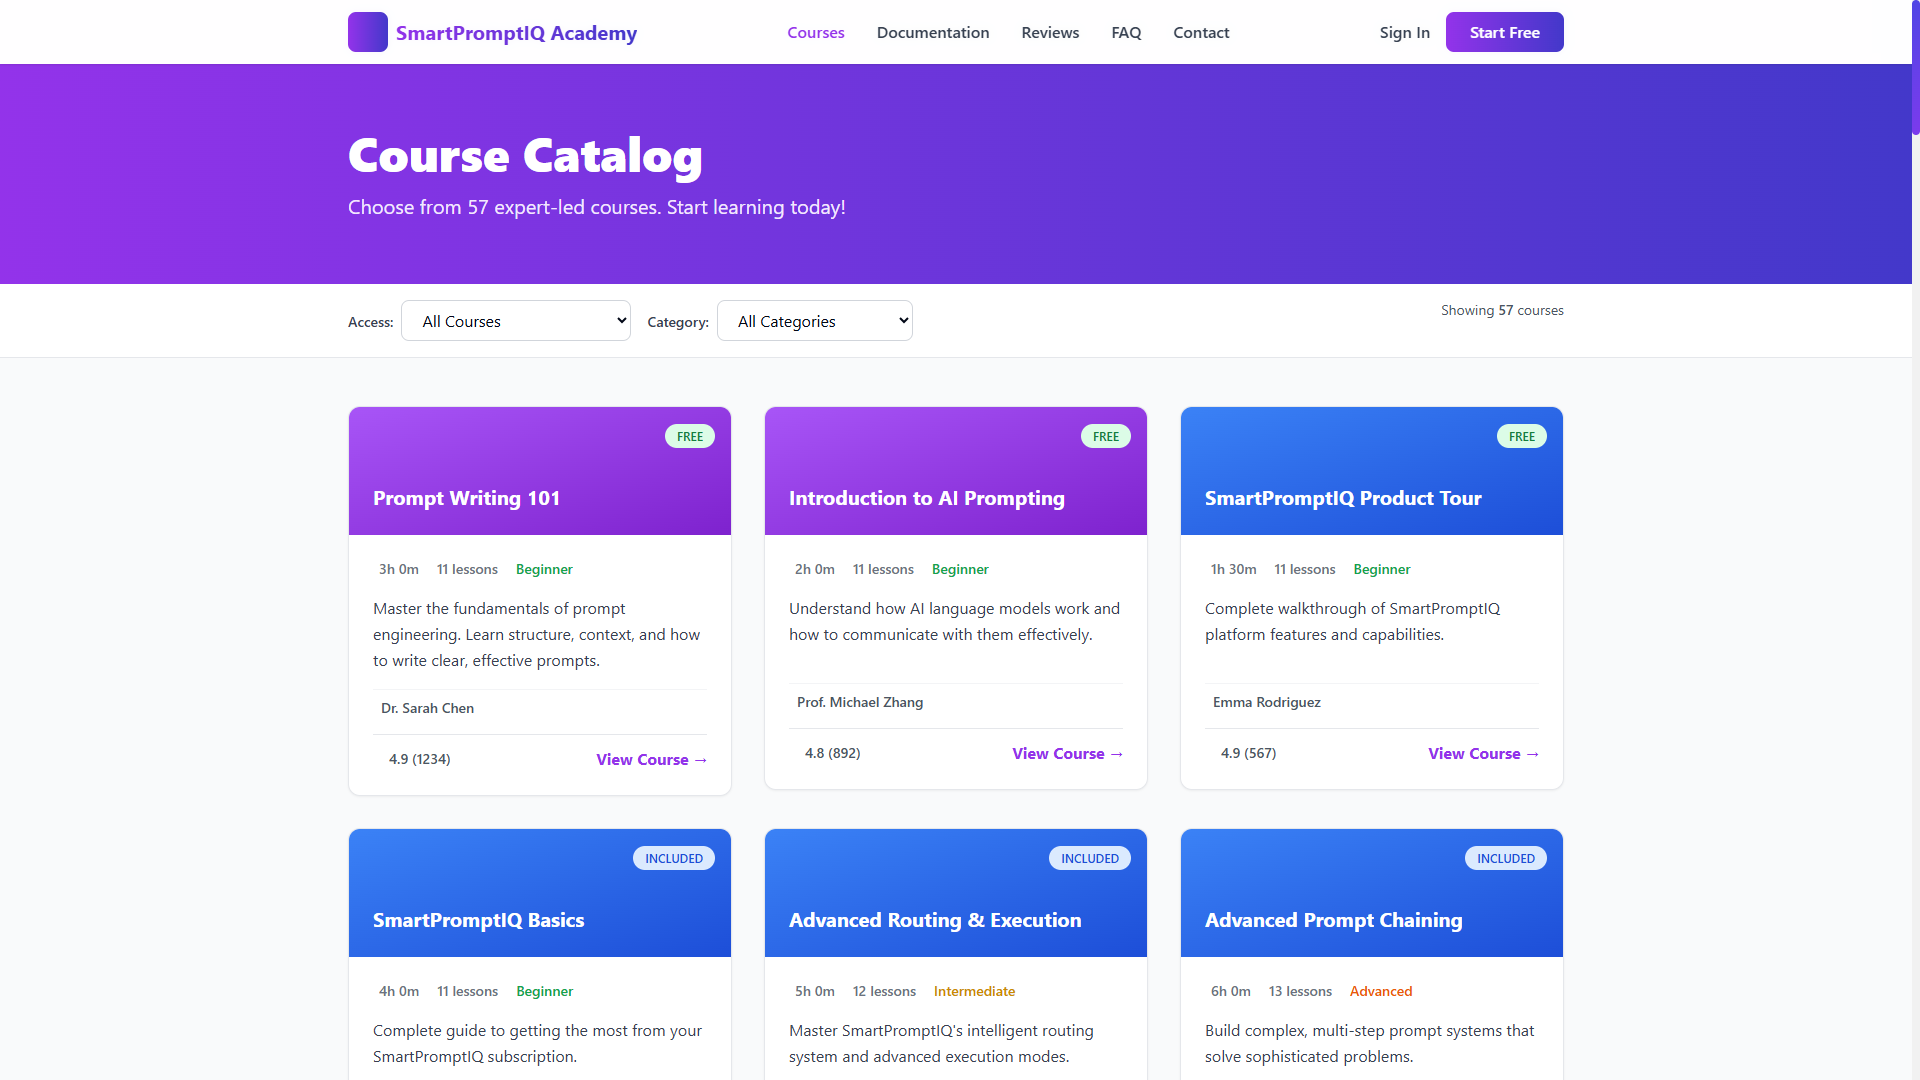Open the Category filter dropdown
The width and height of the screenshot is (1920, 1080).
[x=814, y=320]
